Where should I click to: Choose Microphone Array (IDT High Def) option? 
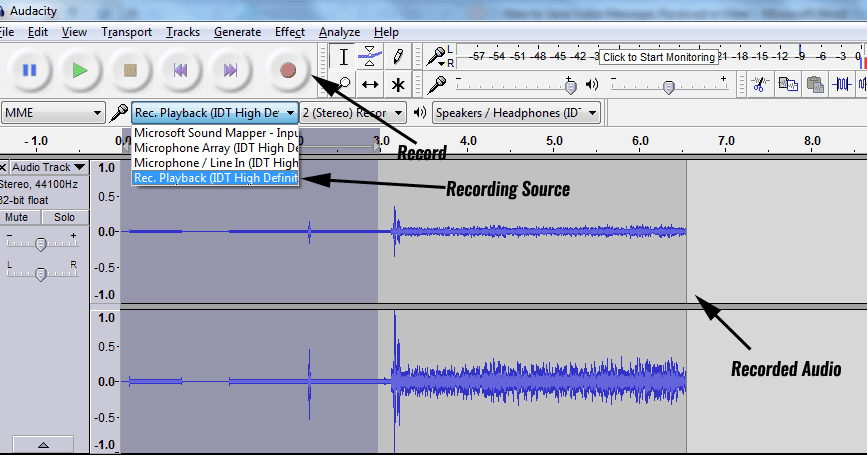216,148
